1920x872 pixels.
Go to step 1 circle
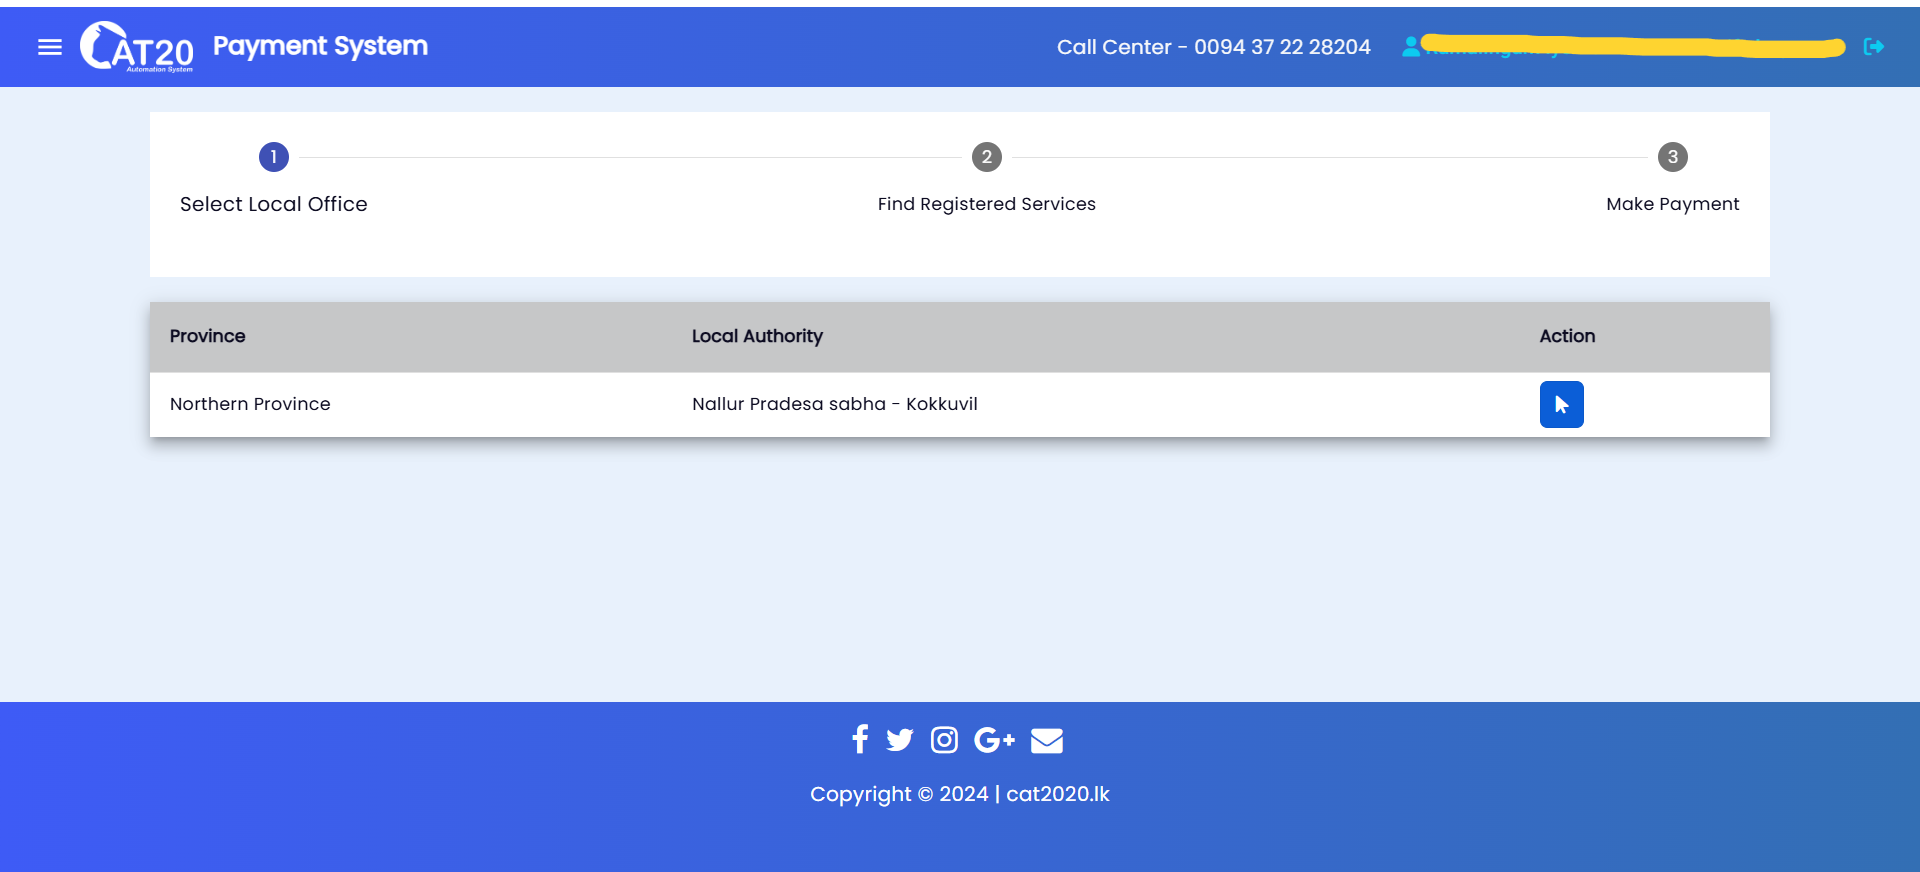(274, 157)
